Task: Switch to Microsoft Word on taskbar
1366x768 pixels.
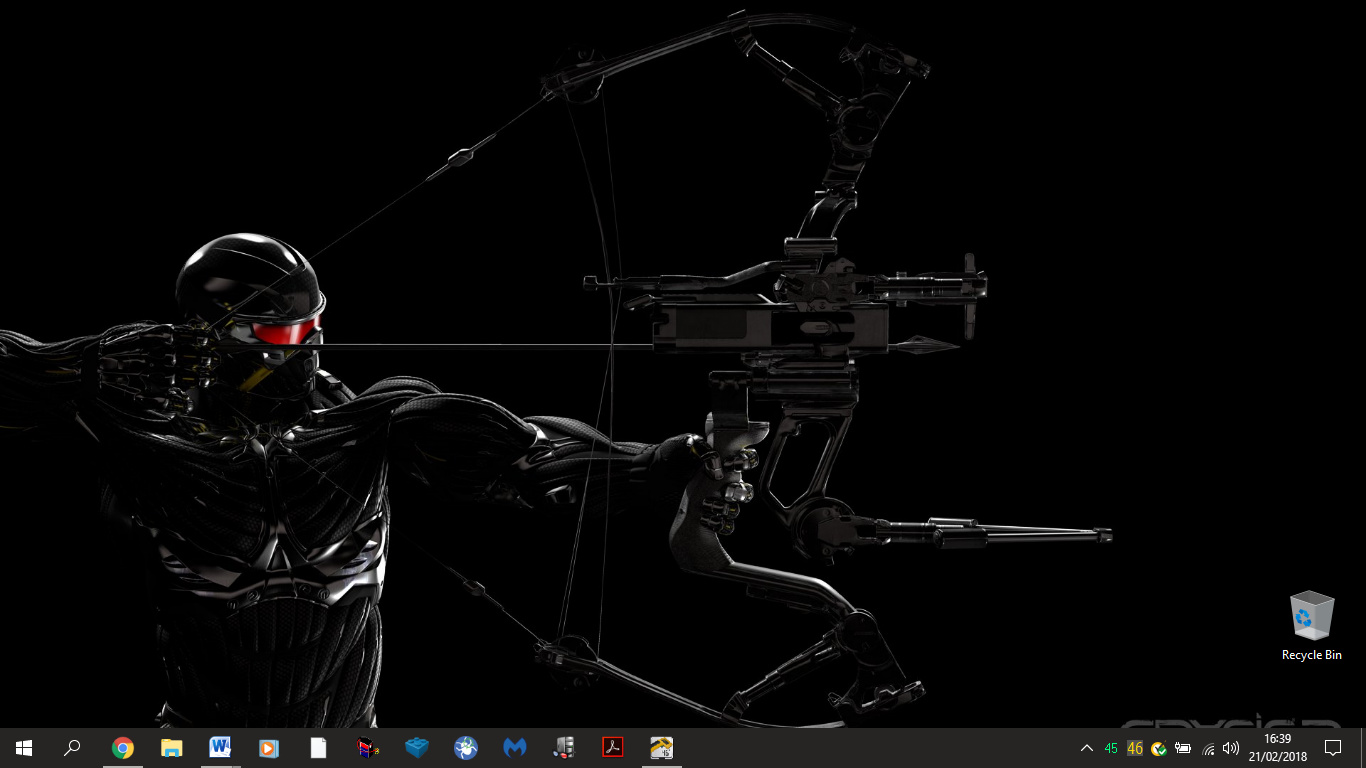Action: pos(220,748)
